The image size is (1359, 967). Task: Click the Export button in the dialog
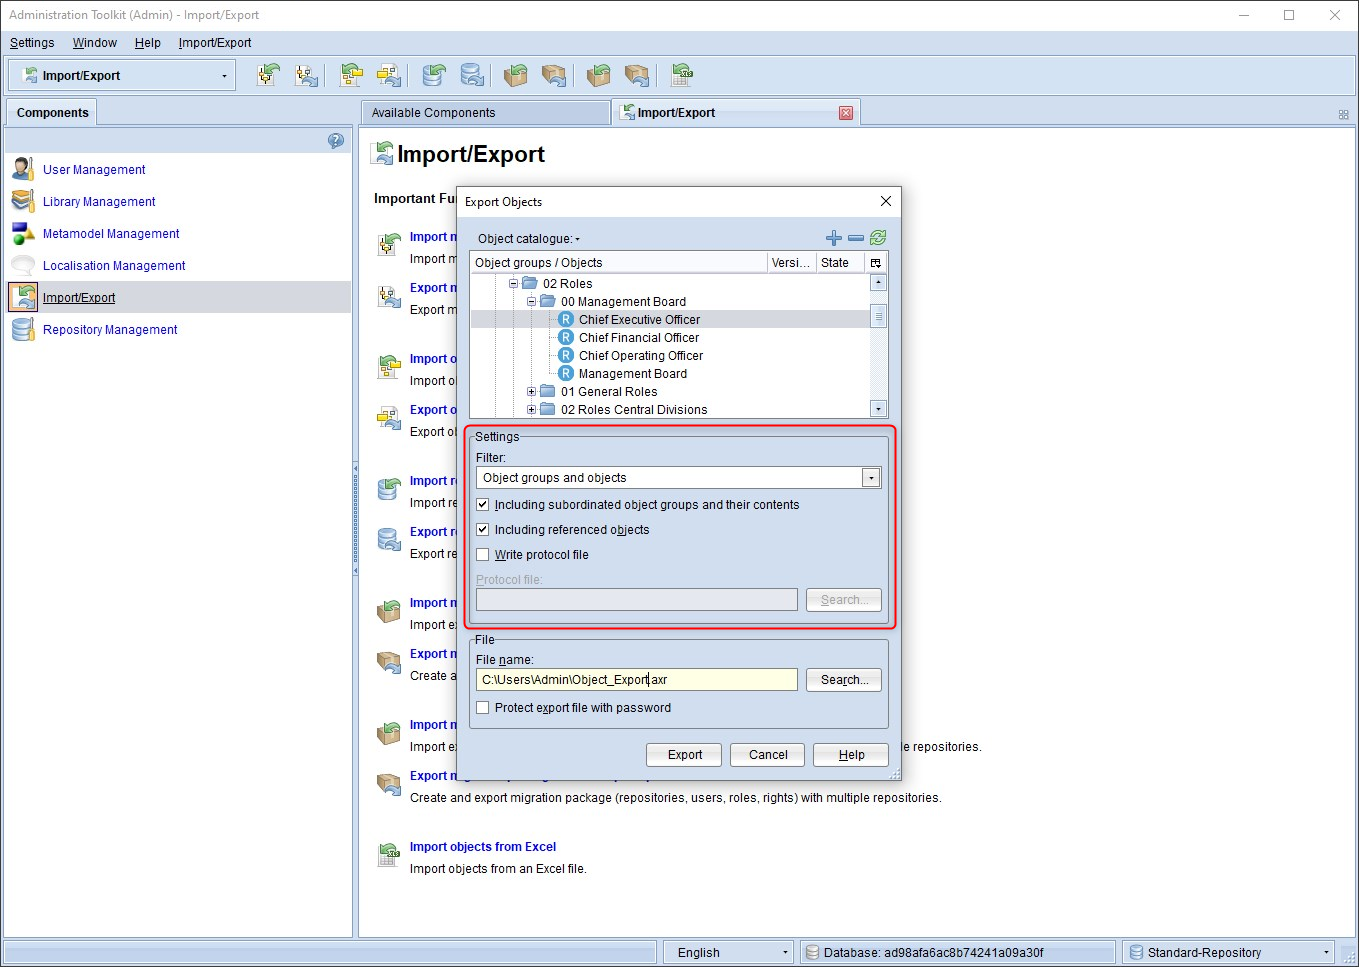[x=685, y=755]
